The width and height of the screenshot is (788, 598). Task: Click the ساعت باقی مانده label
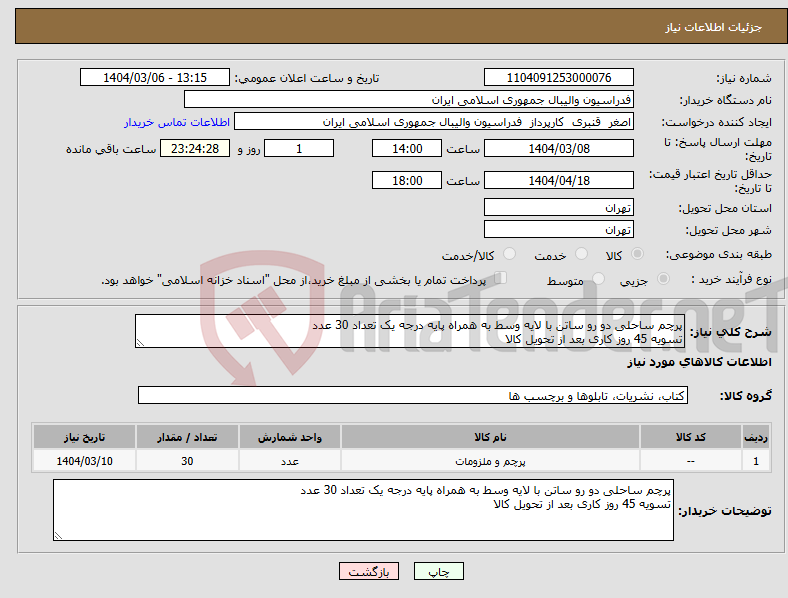(111, 149)
